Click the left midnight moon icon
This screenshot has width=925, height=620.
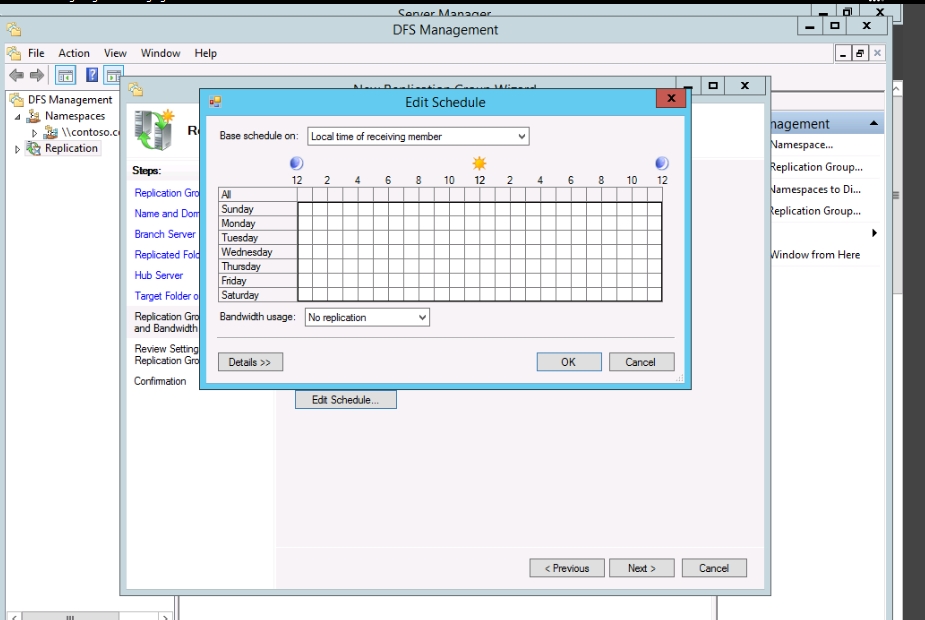coord(296,163)
